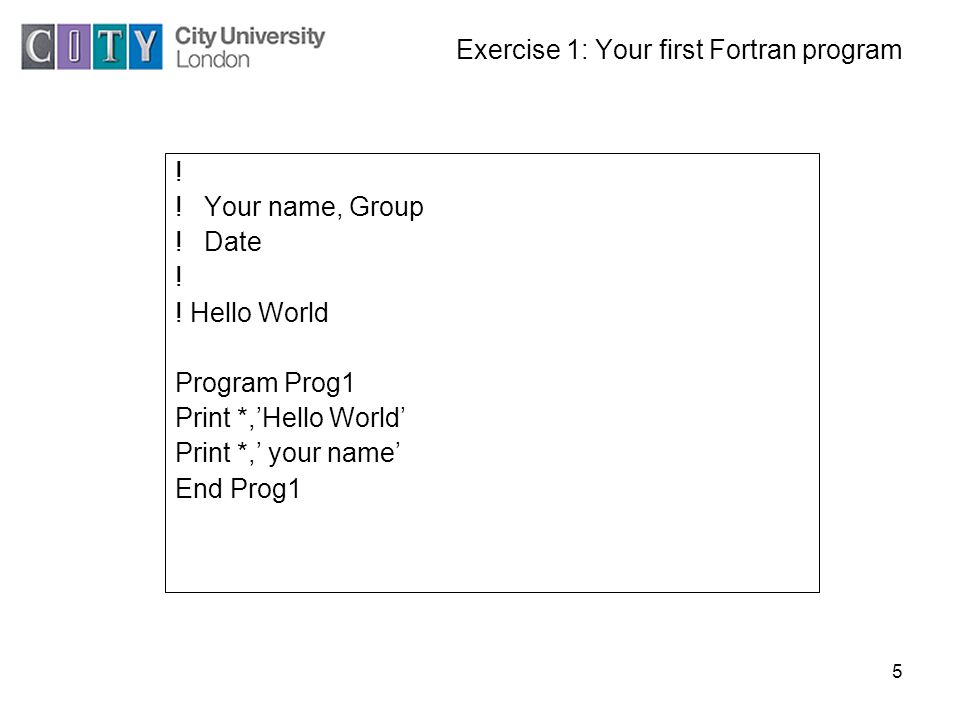Click the 'End Prog1' line
The width and height of the screenshot is (960, 720).
(x=238, y=489)
